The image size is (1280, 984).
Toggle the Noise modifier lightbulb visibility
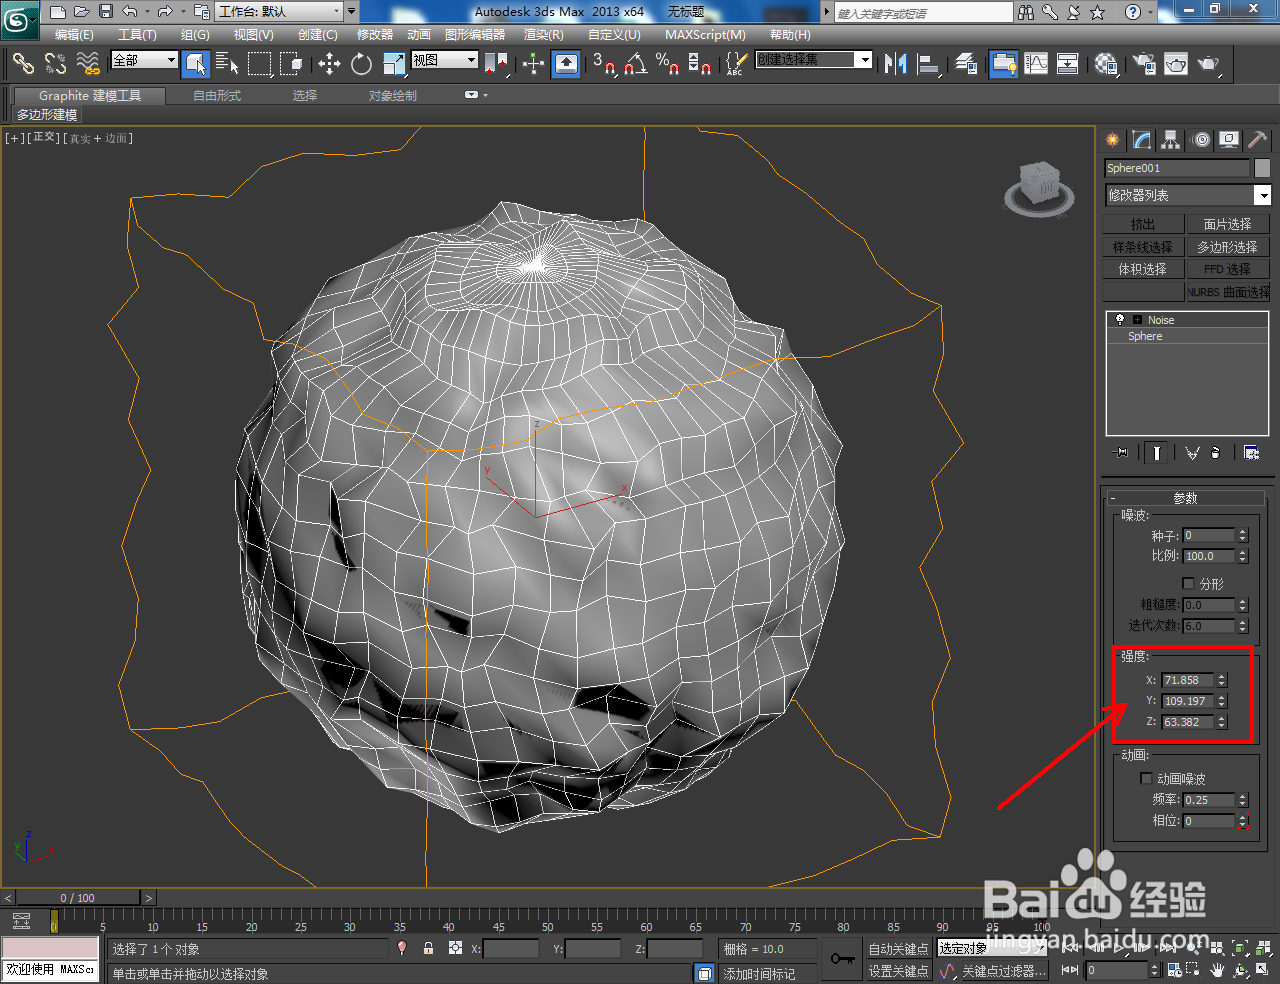pos(1119,320)
